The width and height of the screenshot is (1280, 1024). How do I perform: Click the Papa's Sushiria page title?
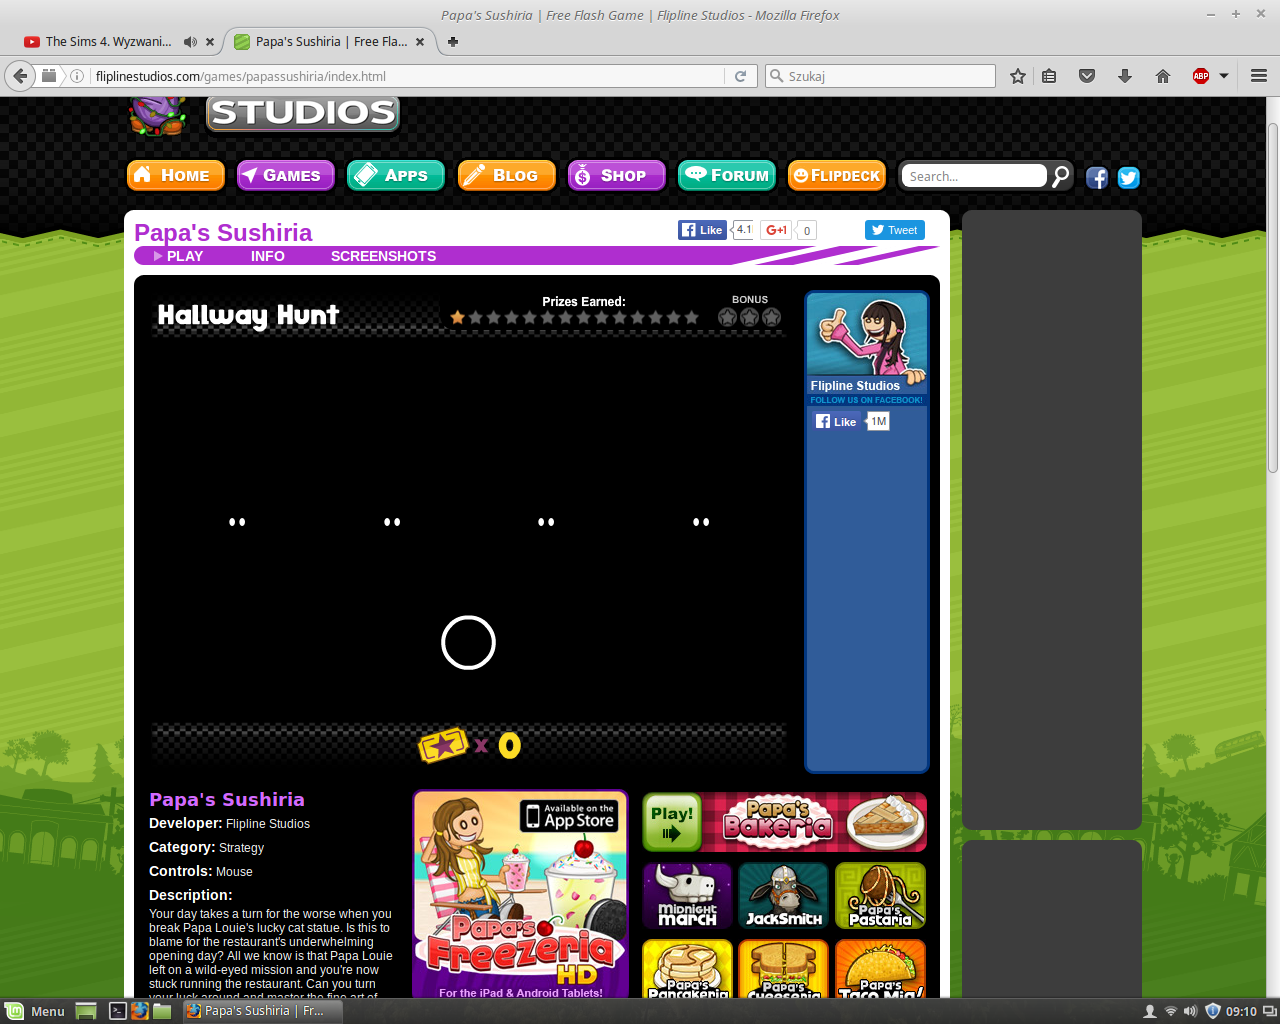(223, 232)
